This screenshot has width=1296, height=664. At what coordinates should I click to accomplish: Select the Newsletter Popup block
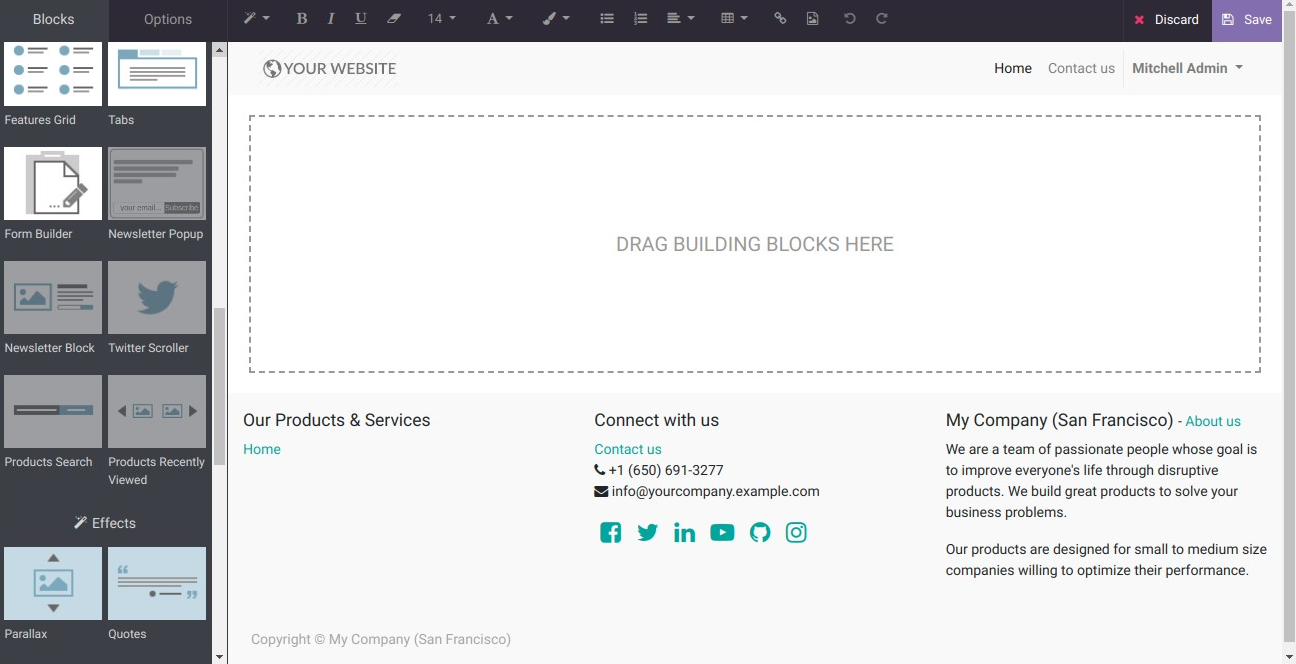[x=157, y=184]
